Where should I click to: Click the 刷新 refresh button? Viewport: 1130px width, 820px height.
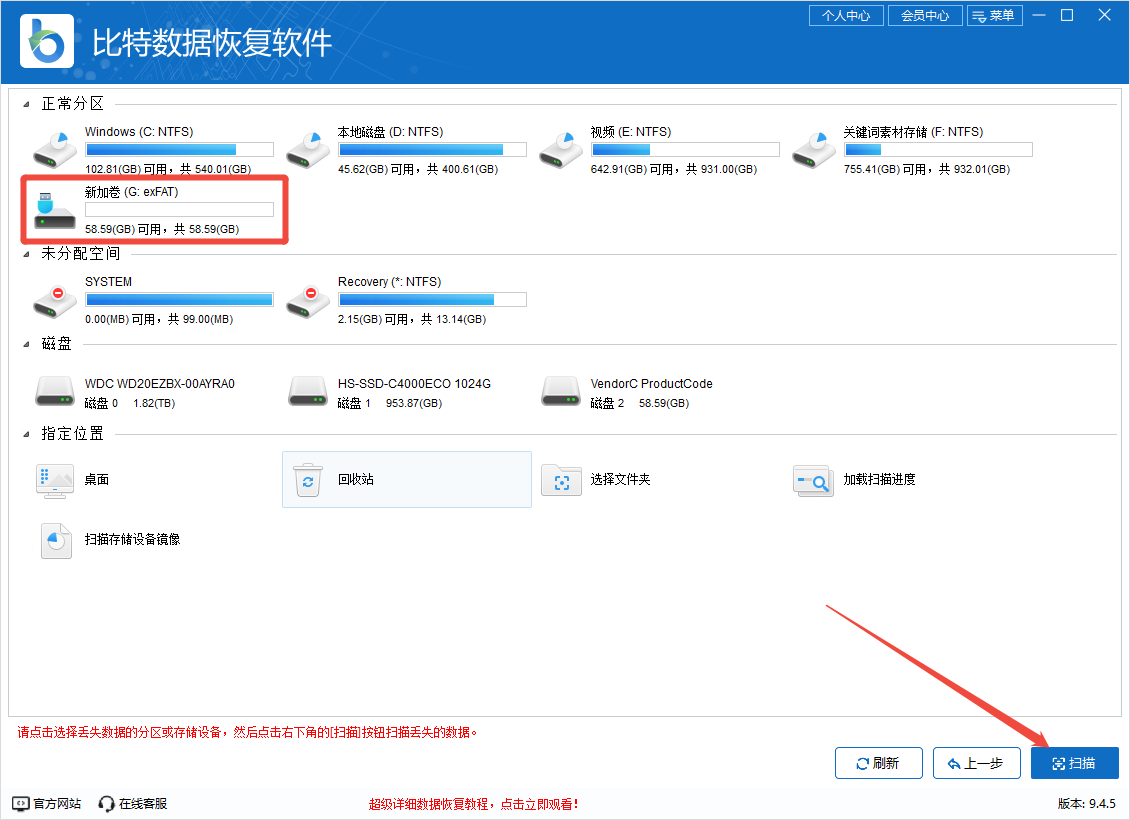pyautogui.click(x=878, y=762)
